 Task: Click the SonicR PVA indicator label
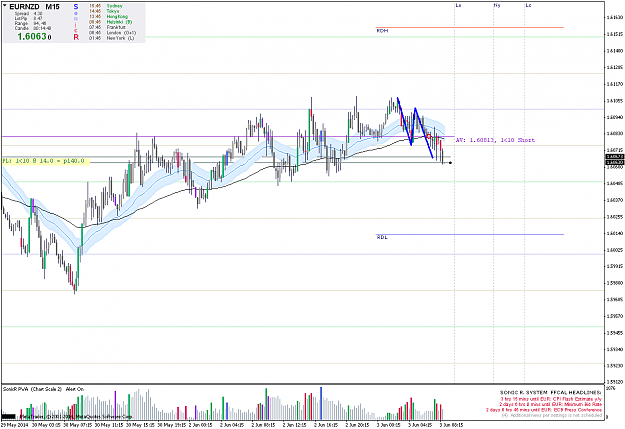coord(43,389)
